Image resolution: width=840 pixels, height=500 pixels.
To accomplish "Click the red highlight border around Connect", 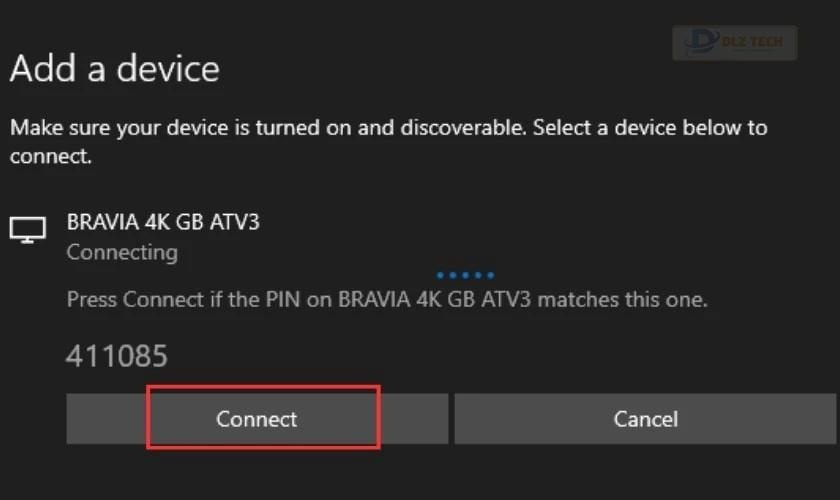I will [x=264, y=386].
